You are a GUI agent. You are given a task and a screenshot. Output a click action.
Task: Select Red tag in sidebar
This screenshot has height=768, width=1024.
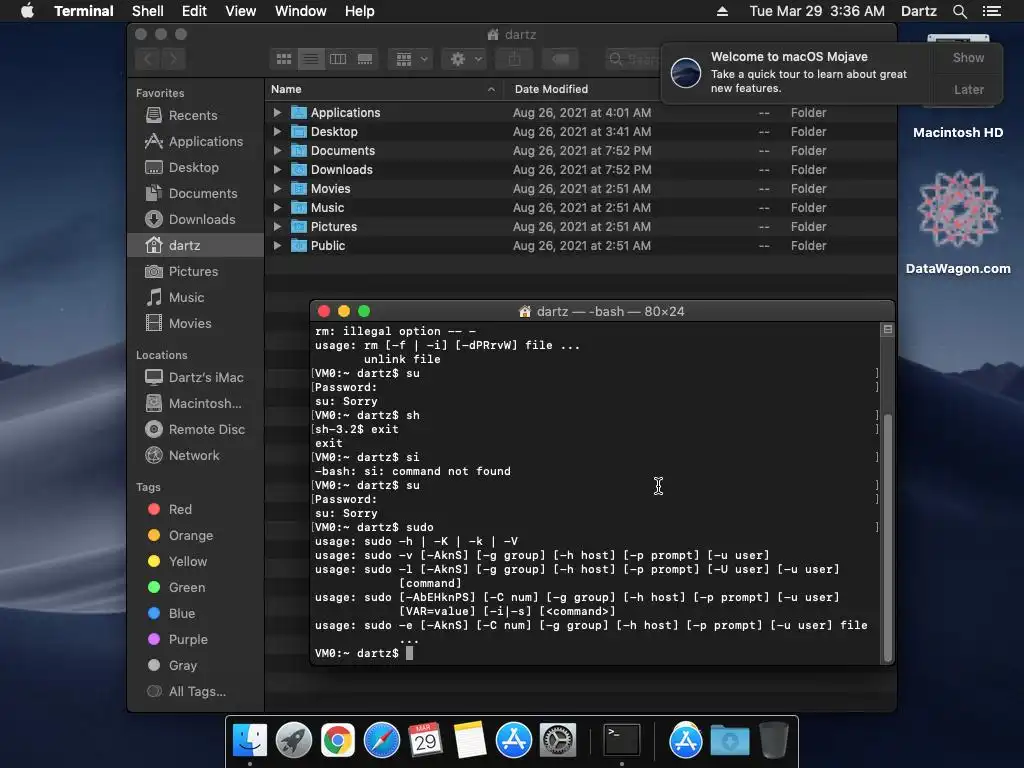196,509
